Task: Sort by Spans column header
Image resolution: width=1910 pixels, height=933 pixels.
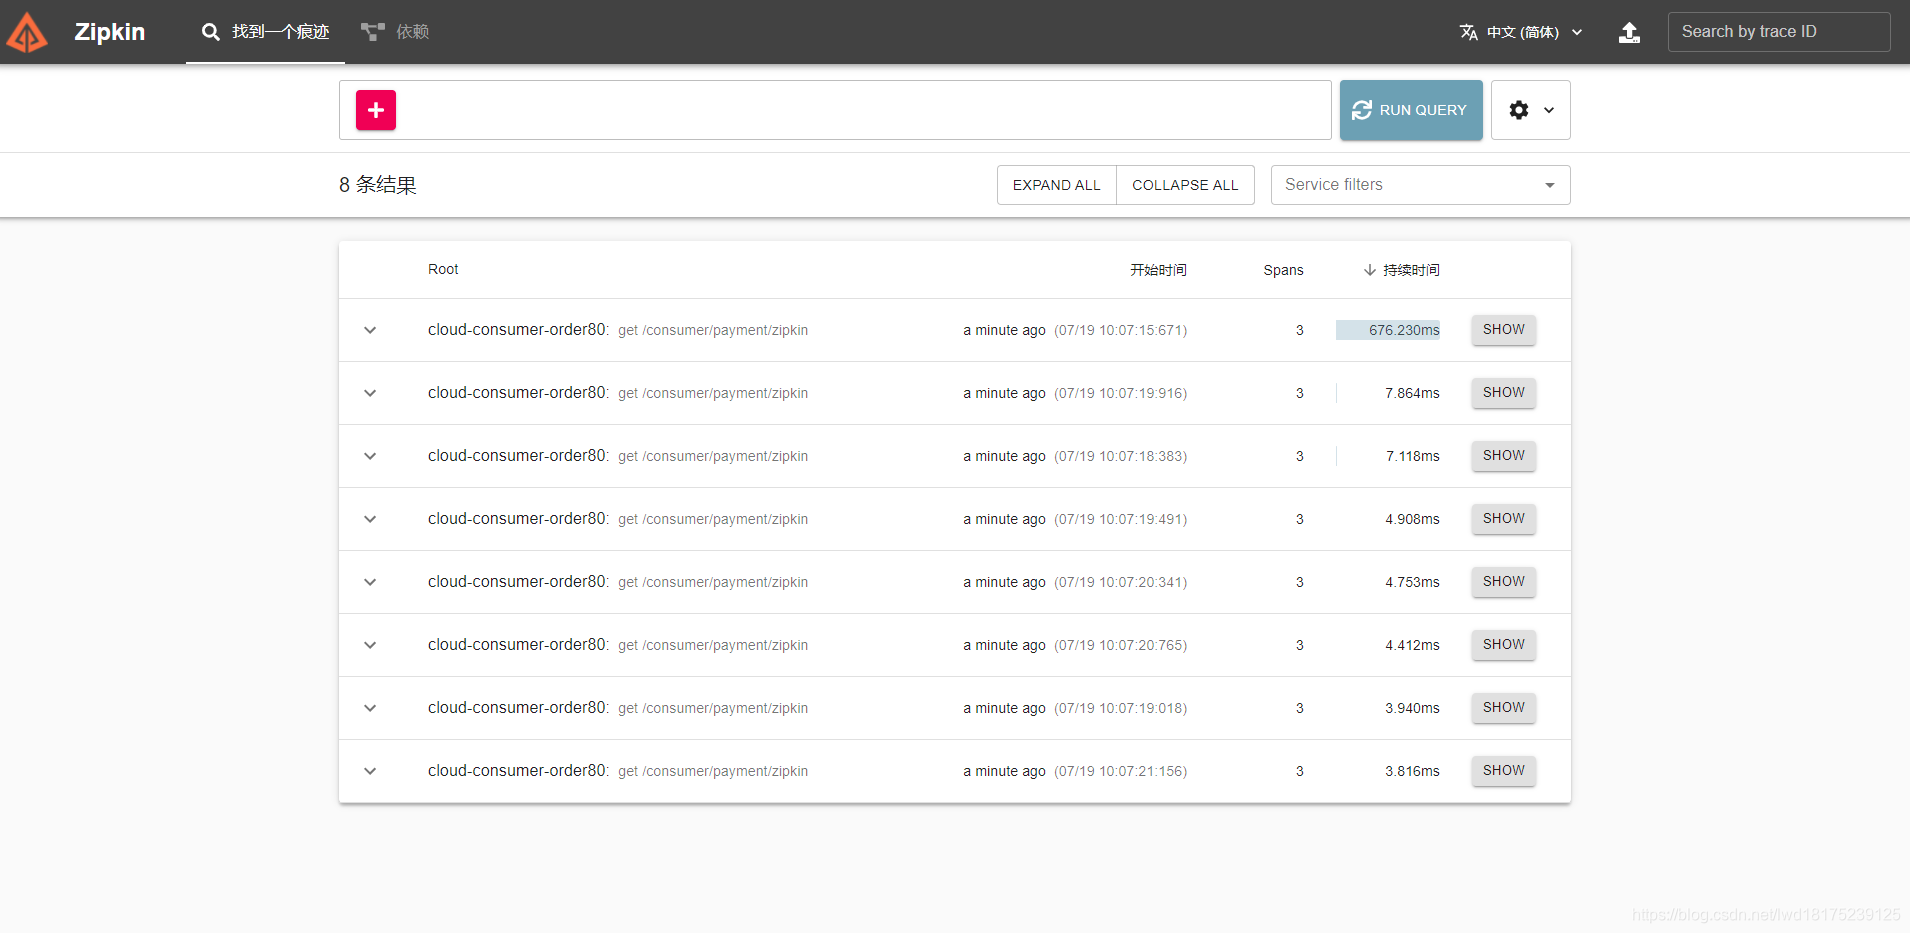Action: [1283, 270]
